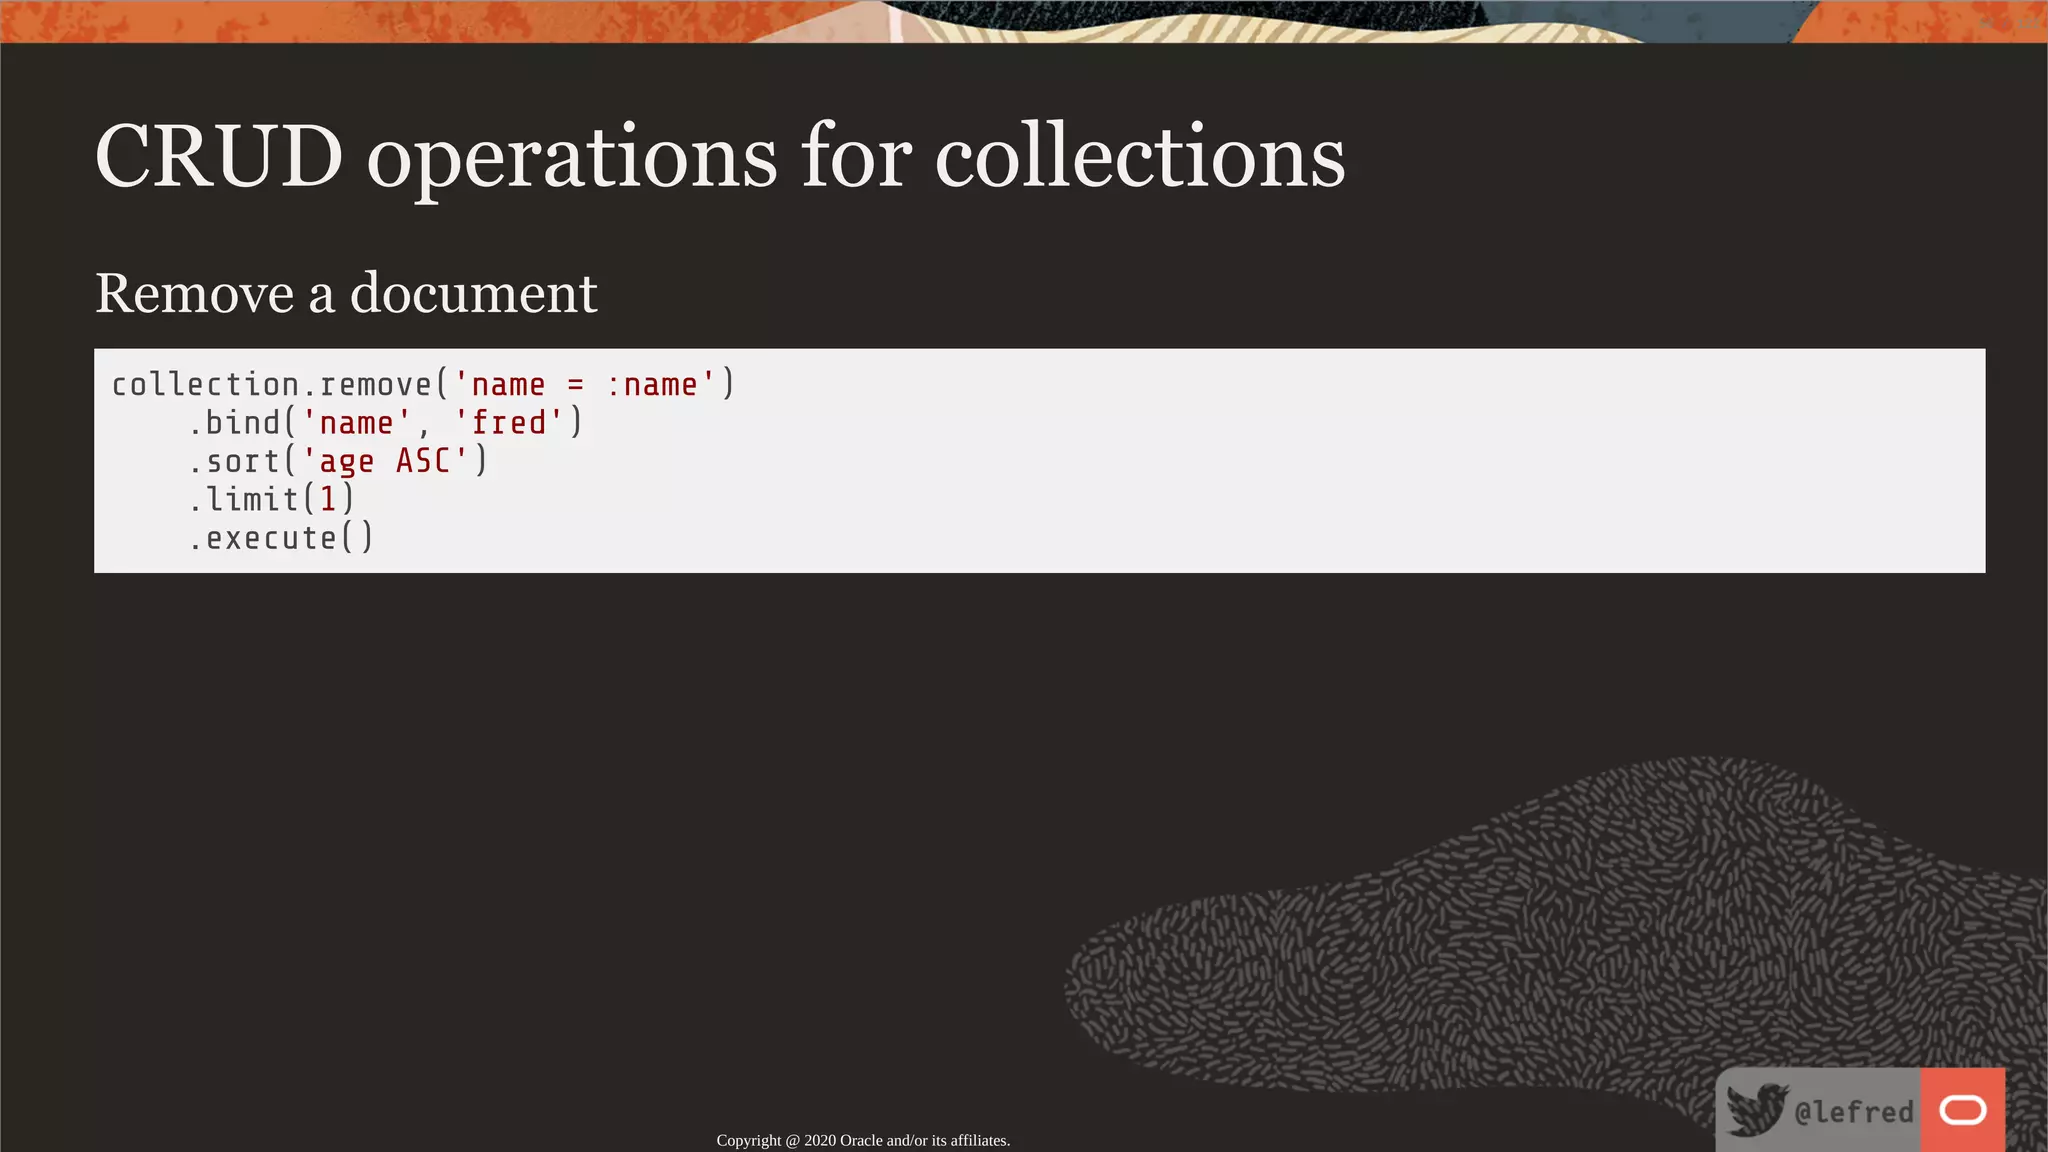Image resolution: width=2048 pixels, height=1152 pixels.
Task: Click the 'Remove a document' subtitle
Action: 346,293
